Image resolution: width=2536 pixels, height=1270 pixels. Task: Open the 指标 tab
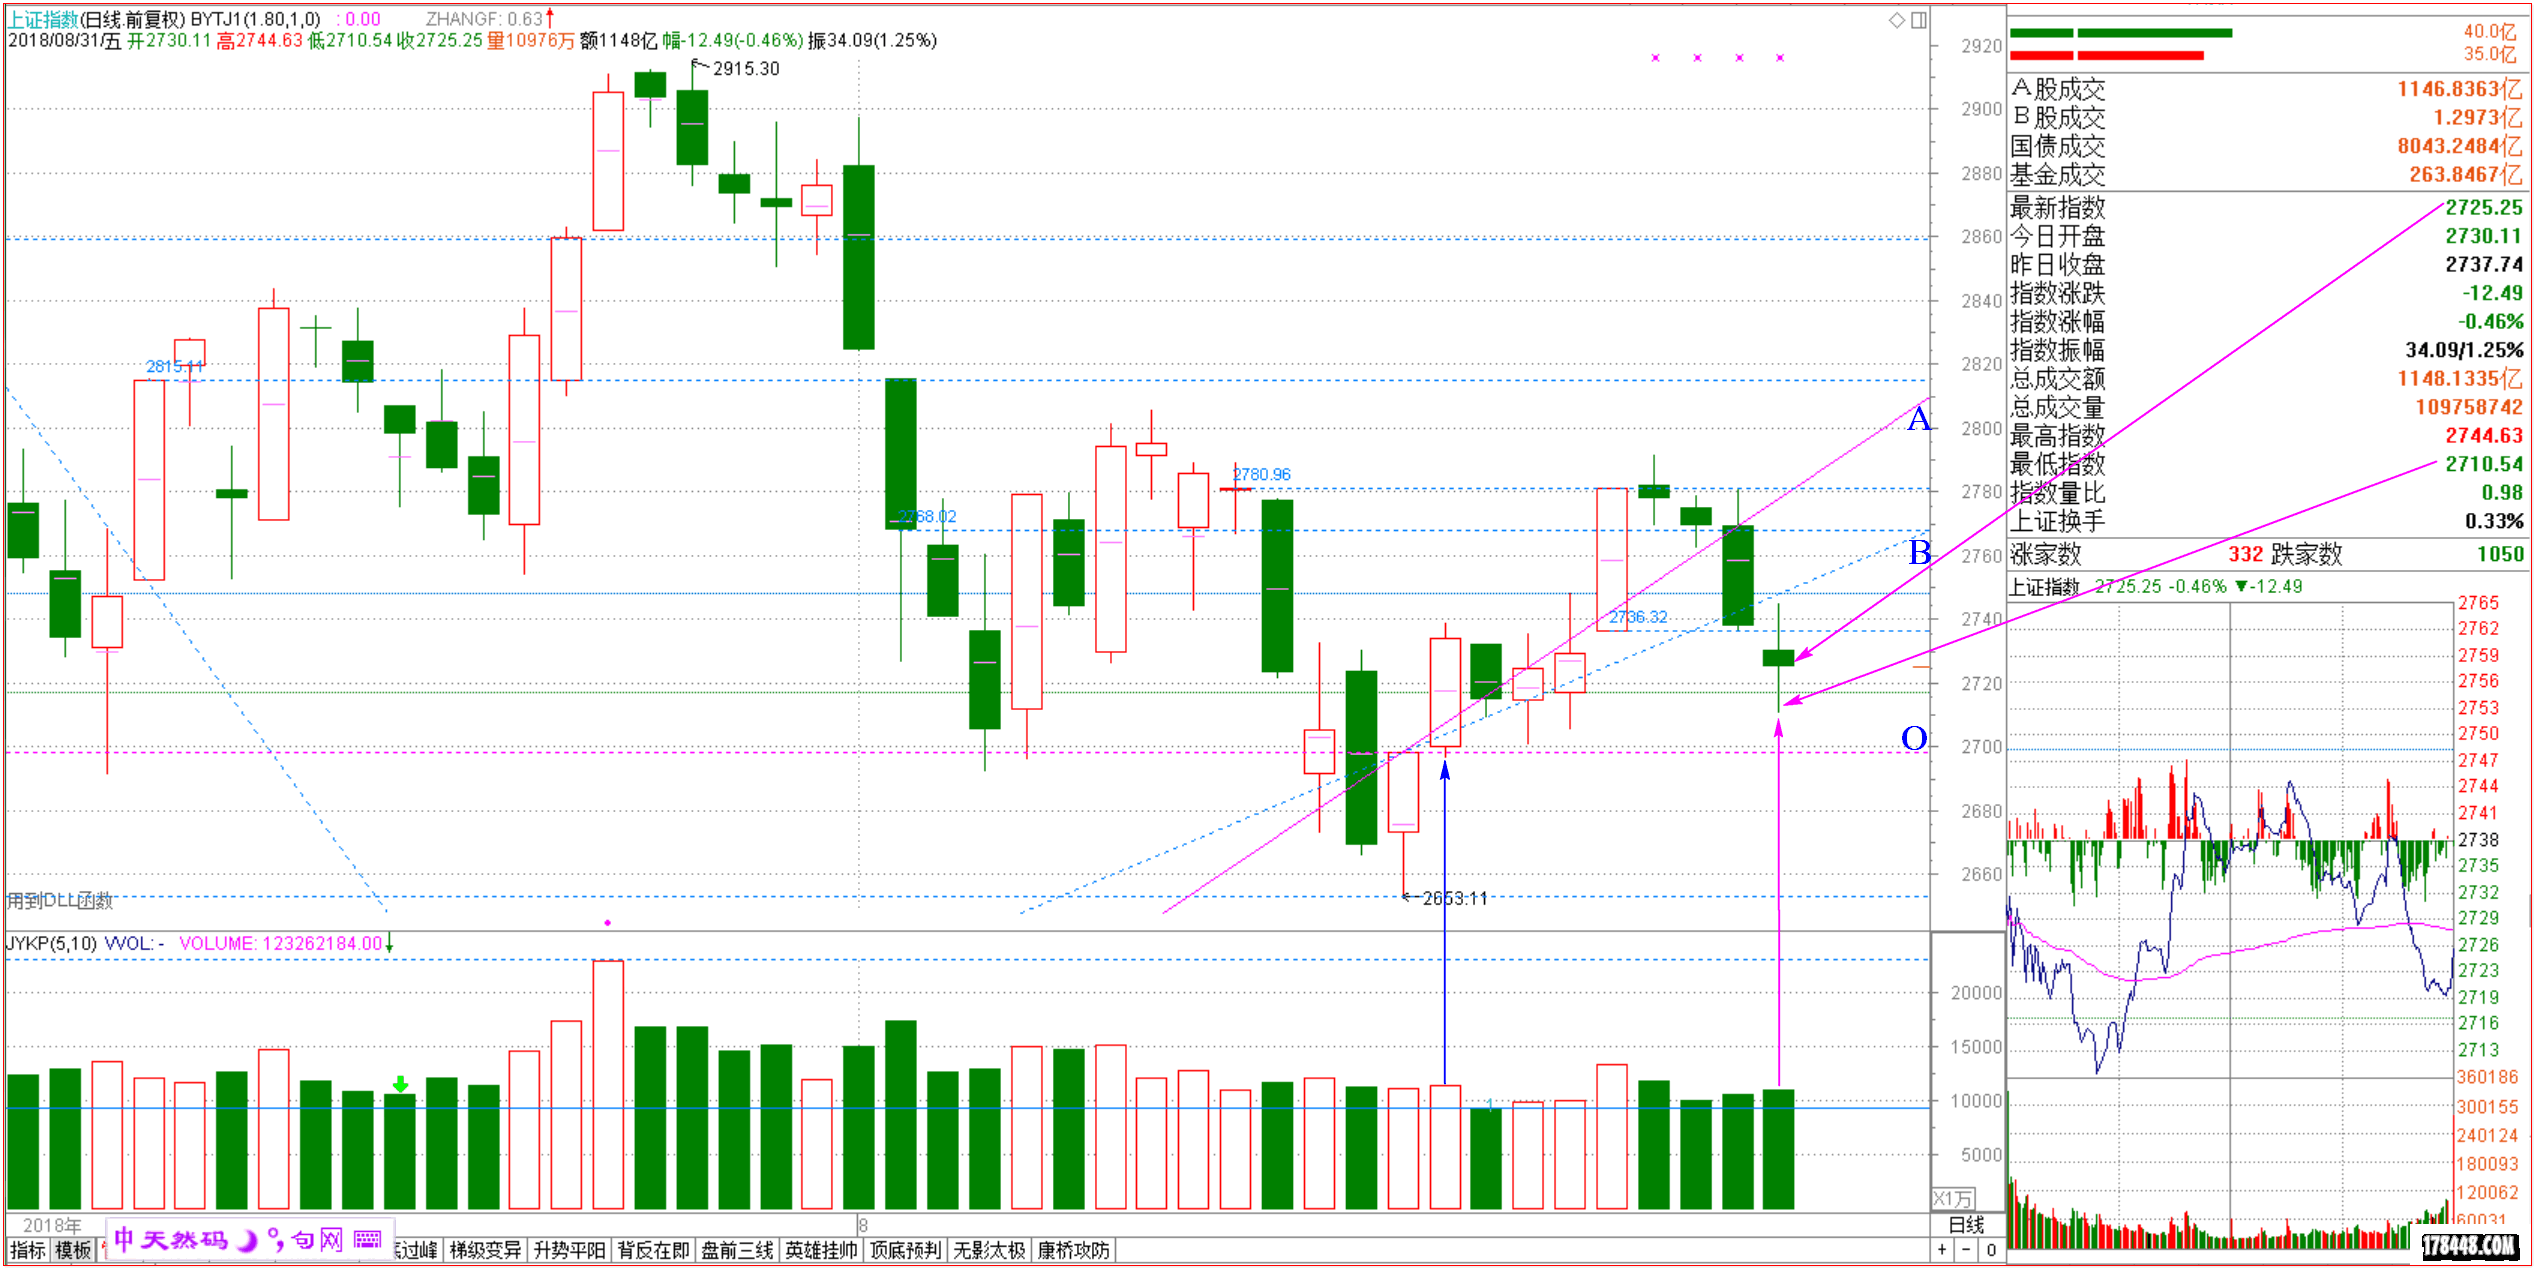[x=28, y=1250]
